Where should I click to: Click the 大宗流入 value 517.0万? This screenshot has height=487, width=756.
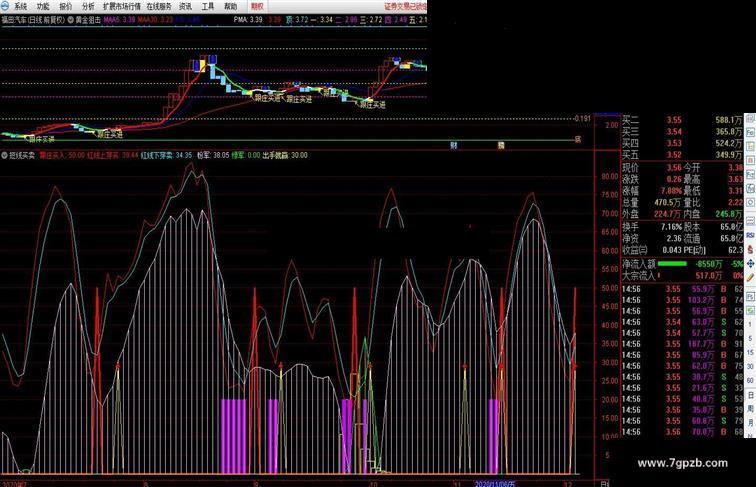click(709, 275)
